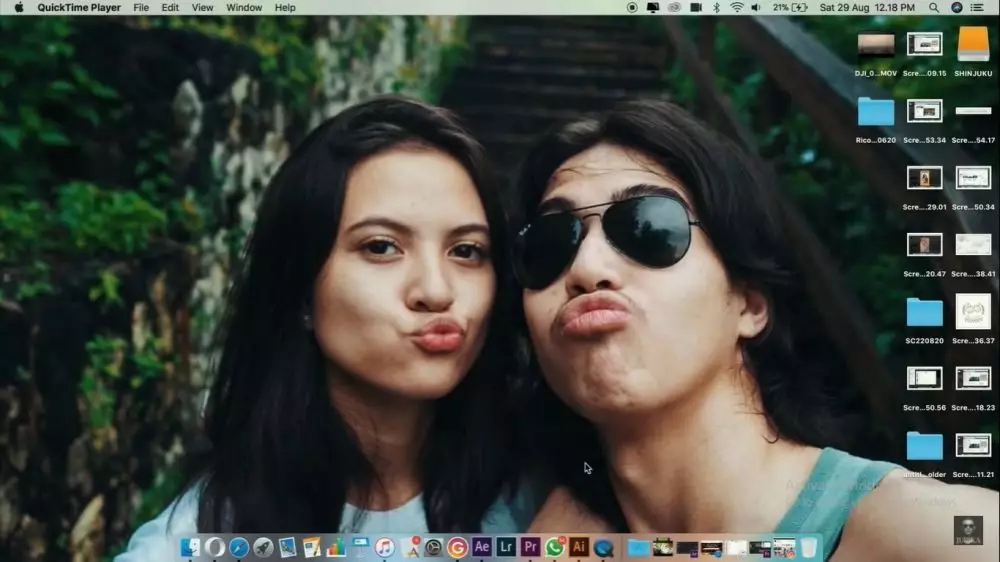This screenshot has width=1000, height=562.
Task: Click the Adobe Illustrator dock icon
Action: pyautogui.click(x=578, y=547)
